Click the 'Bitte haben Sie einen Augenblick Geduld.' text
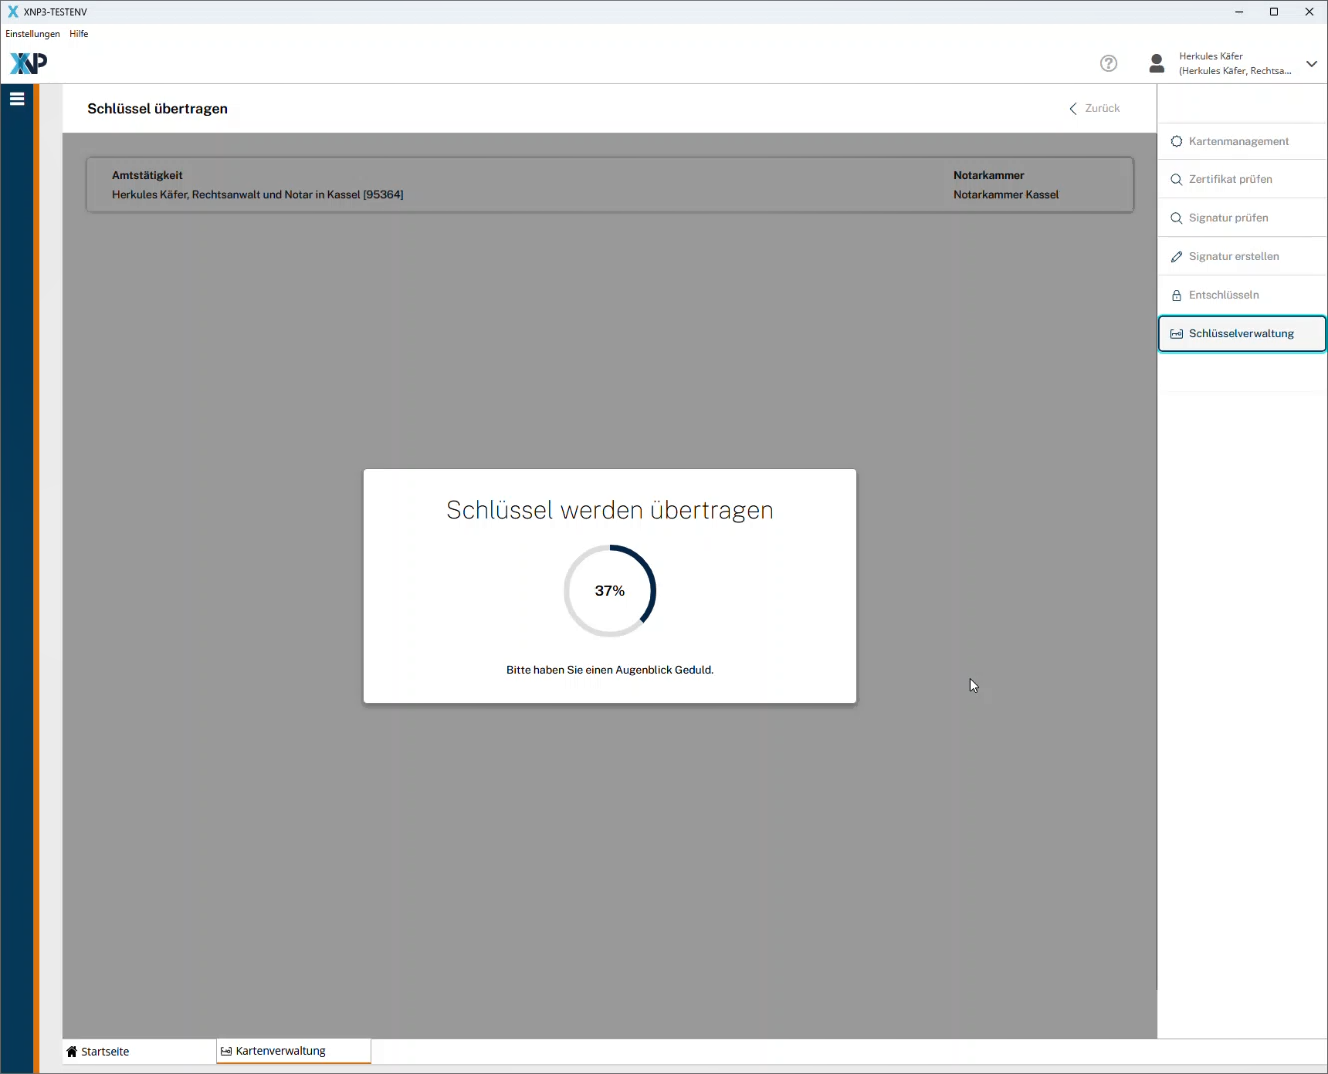This screenshot has height=1074, width=1328. 610,670
